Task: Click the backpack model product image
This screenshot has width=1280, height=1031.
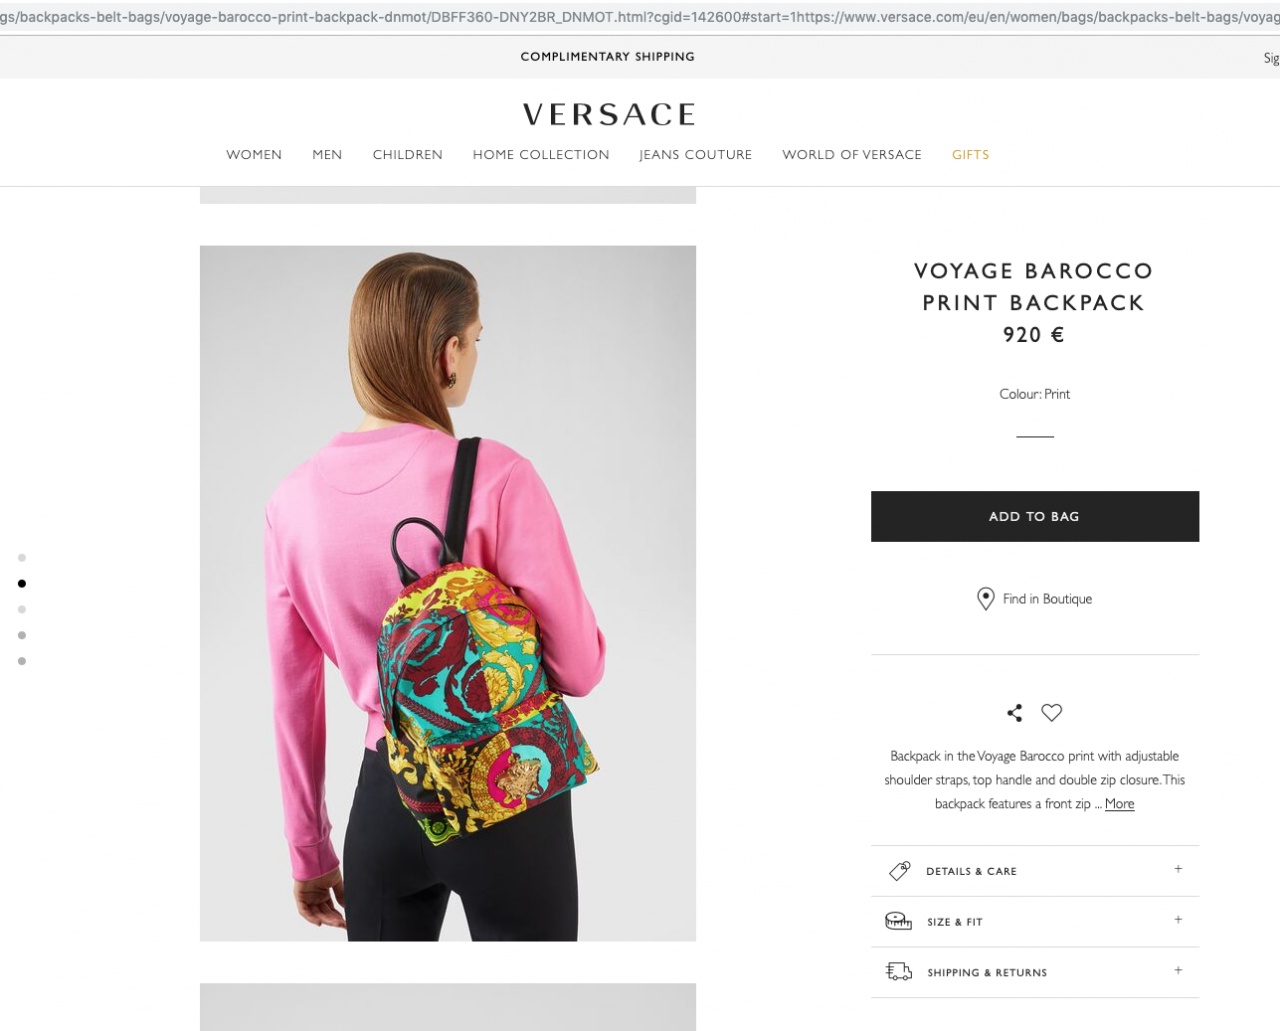Action: point(448,593)
